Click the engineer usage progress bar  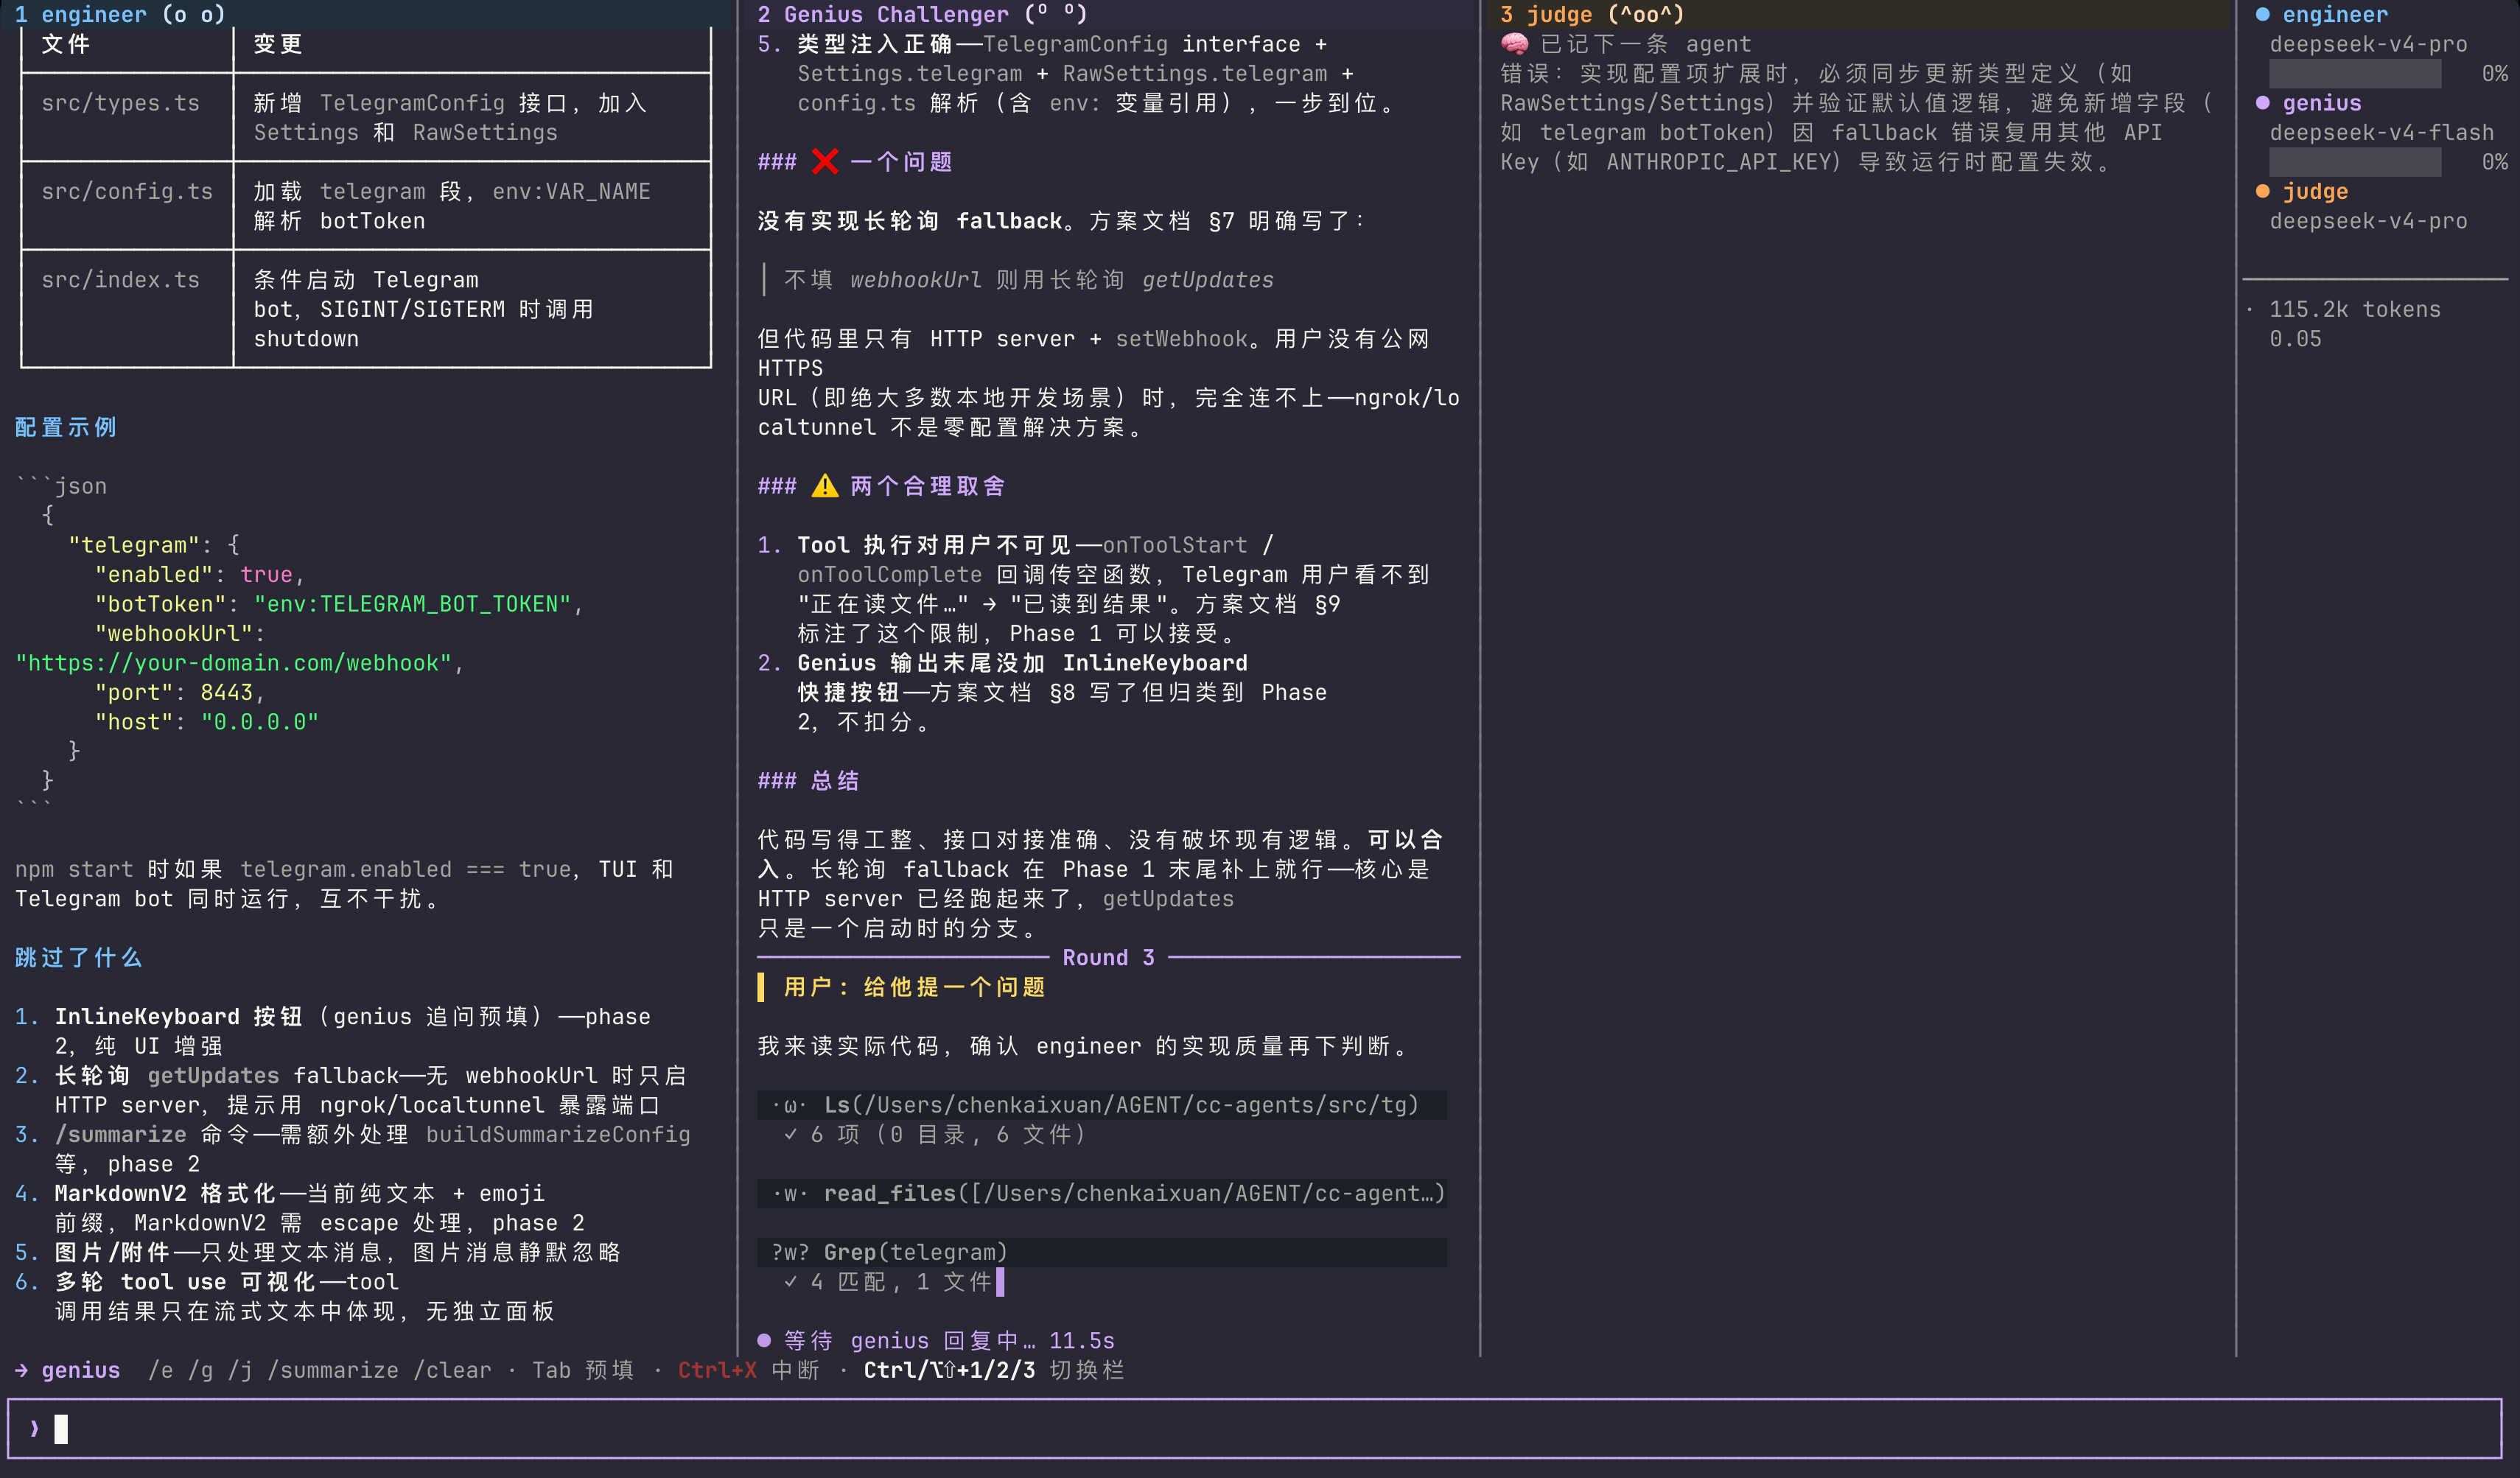(x=2355, y=73)
